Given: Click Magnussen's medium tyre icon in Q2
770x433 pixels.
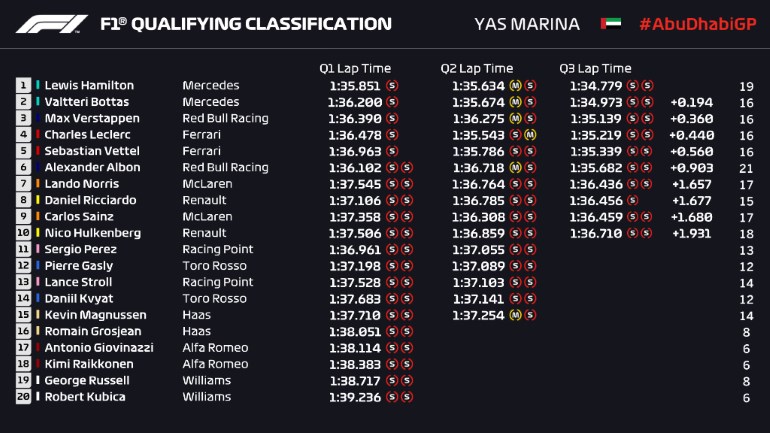Looking at the screenshot, I should pos(515,315).
